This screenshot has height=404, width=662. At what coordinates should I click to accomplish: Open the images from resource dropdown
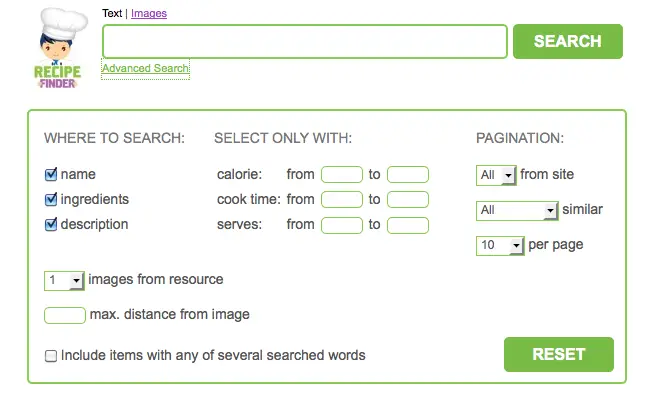[x=65, y=281]
